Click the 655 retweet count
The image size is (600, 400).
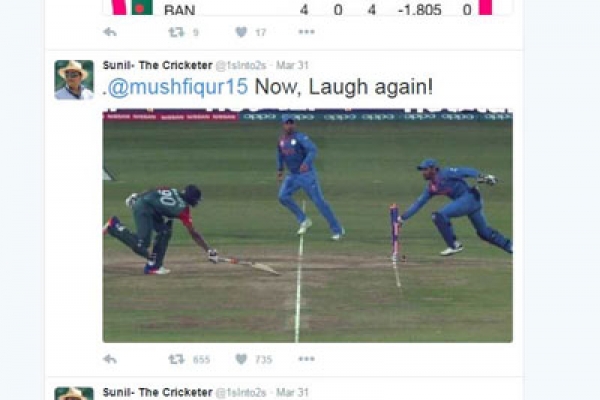coord(201,359)
